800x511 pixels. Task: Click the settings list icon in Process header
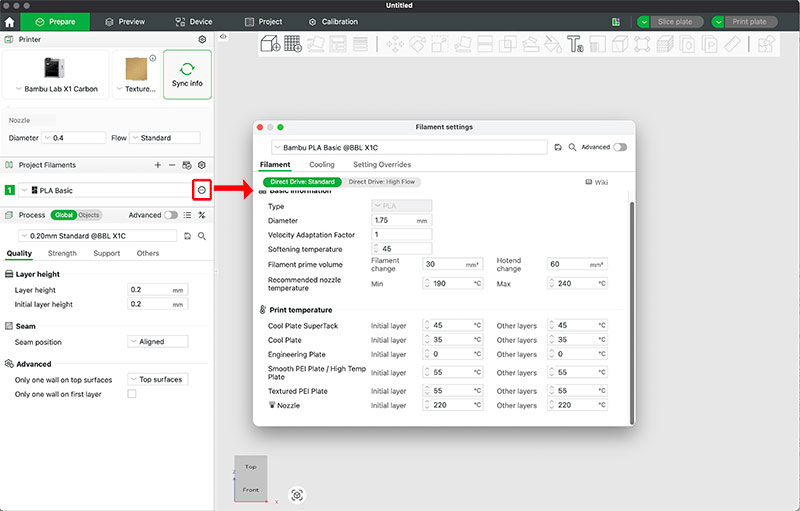pos(187,215)
